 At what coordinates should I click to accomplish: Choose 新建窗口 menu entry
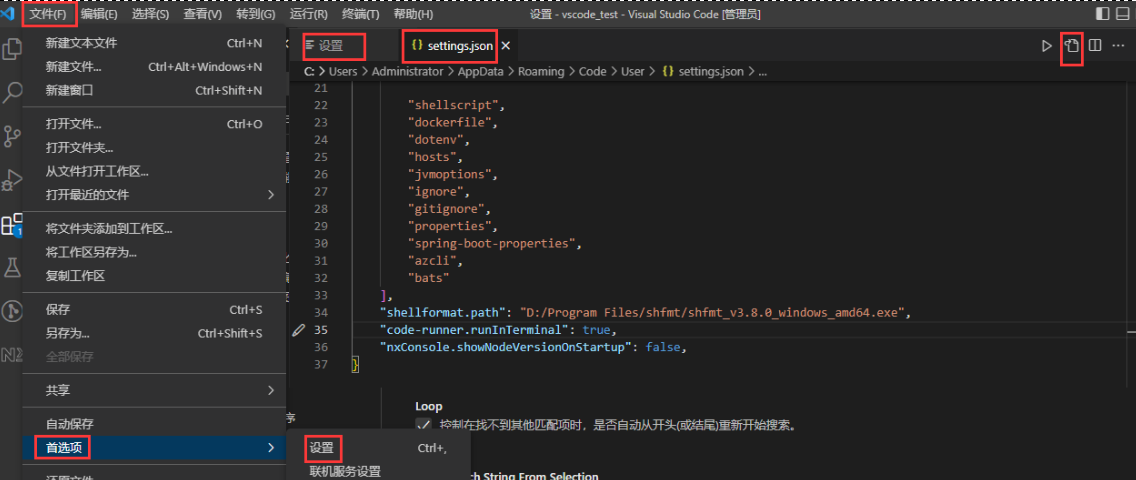(154, 90)
